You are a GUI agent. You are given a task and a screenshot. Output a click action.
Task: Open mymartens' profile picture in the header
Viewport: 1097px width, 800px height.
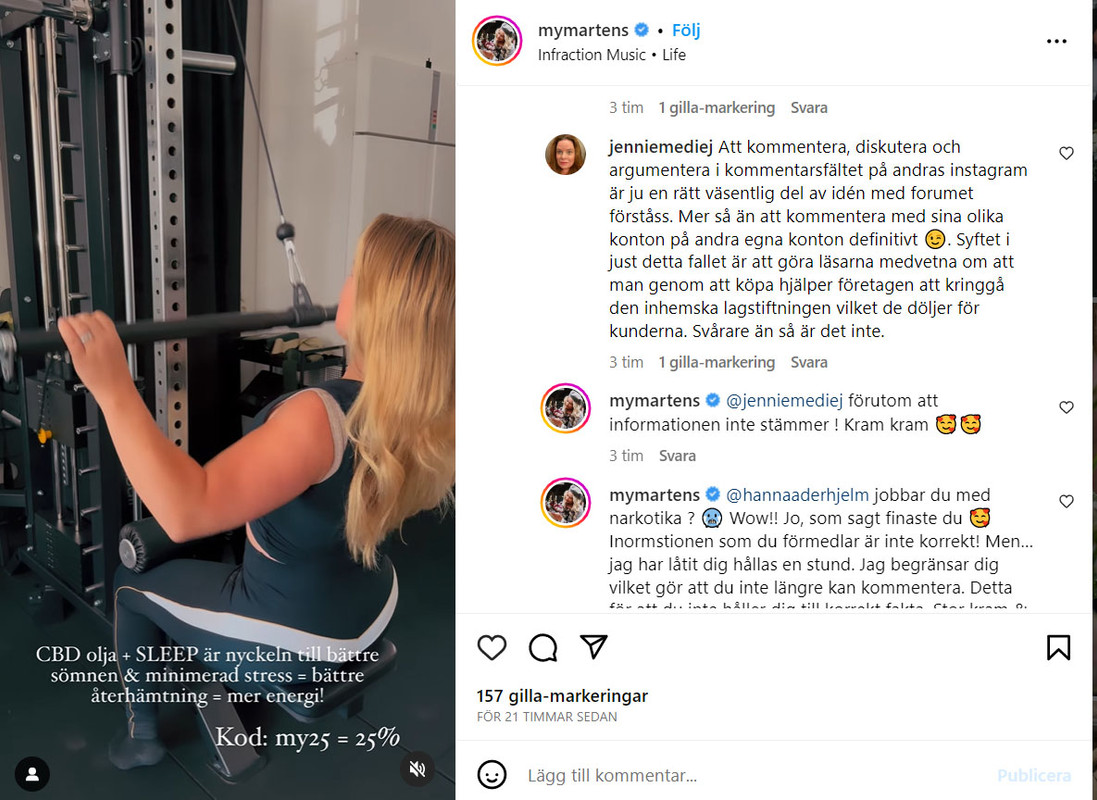click(x=497, y=41)
